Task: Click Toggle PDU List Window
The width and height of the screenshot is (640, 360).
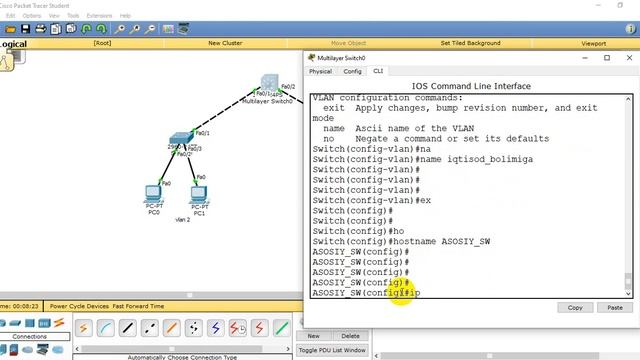Action: tap(332, 350)
